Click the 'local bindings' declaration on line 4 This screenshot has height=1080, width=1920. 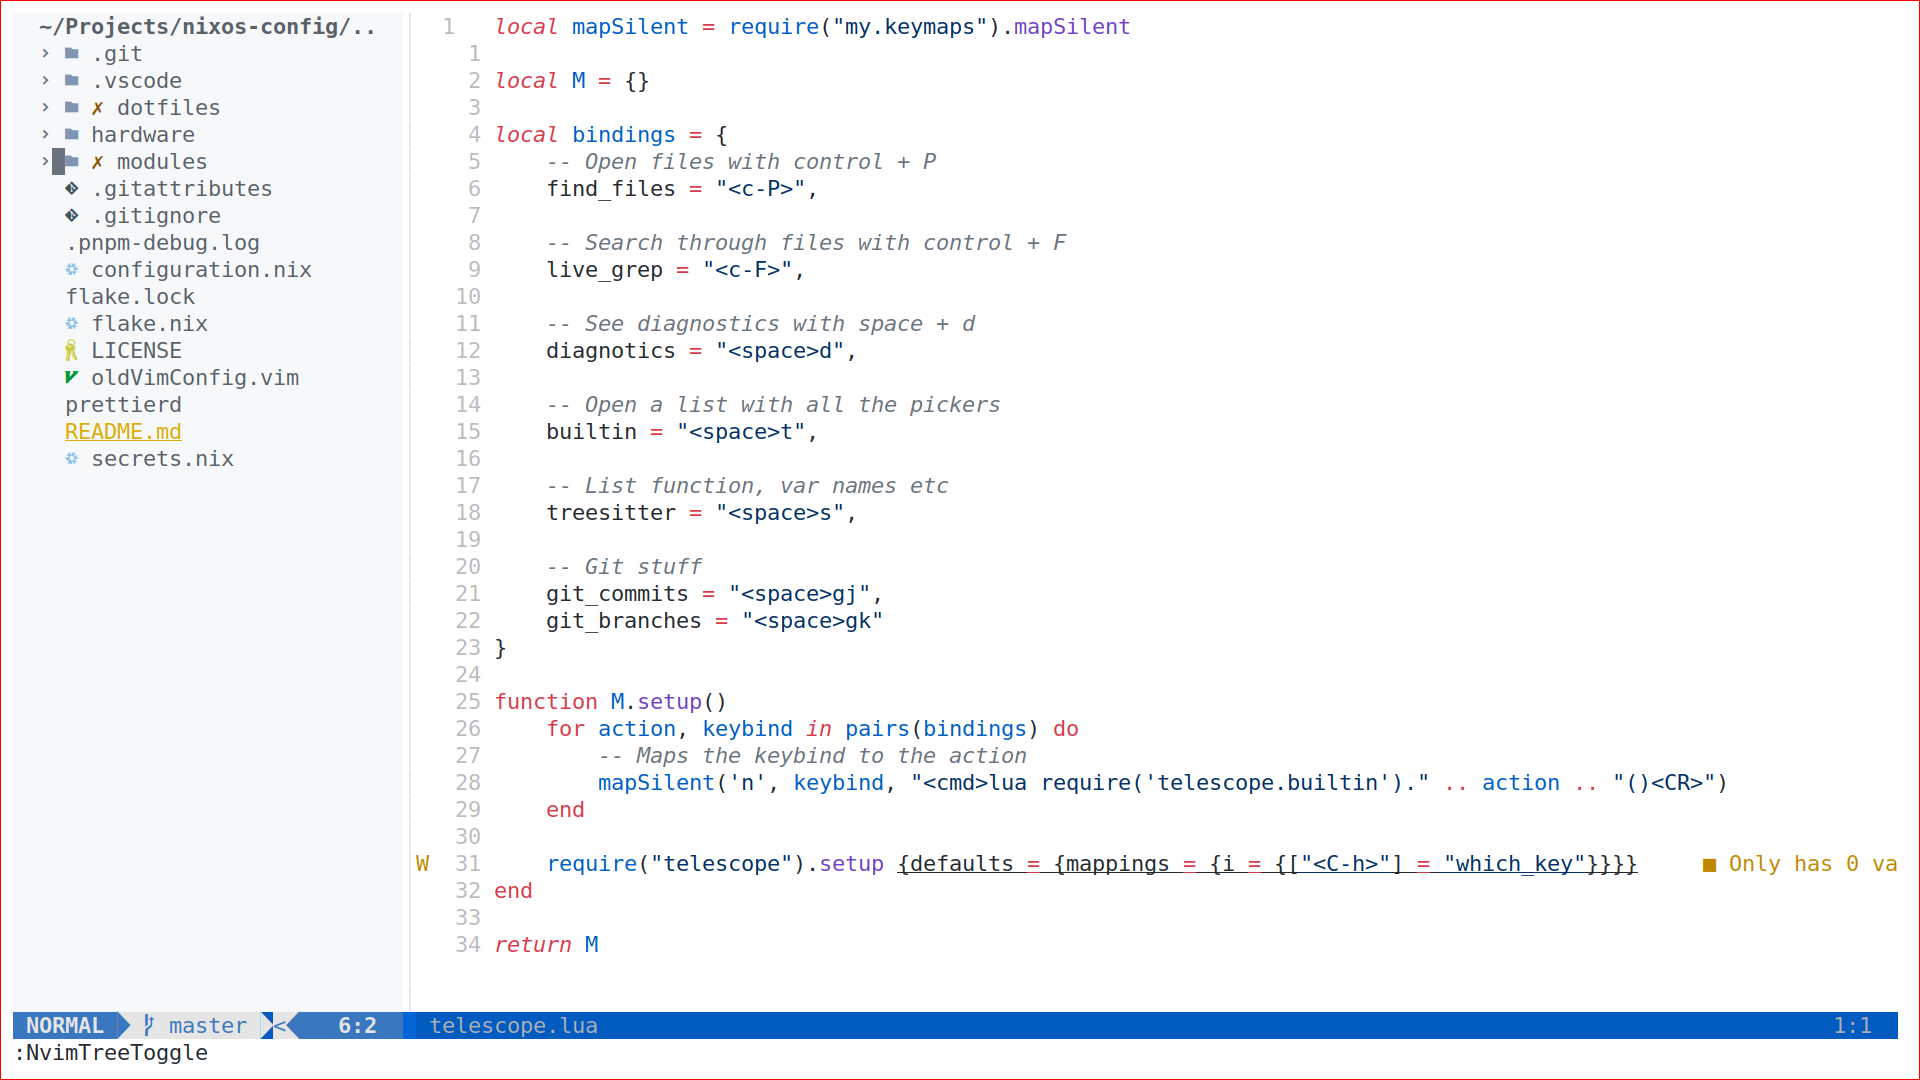point(585,134)
